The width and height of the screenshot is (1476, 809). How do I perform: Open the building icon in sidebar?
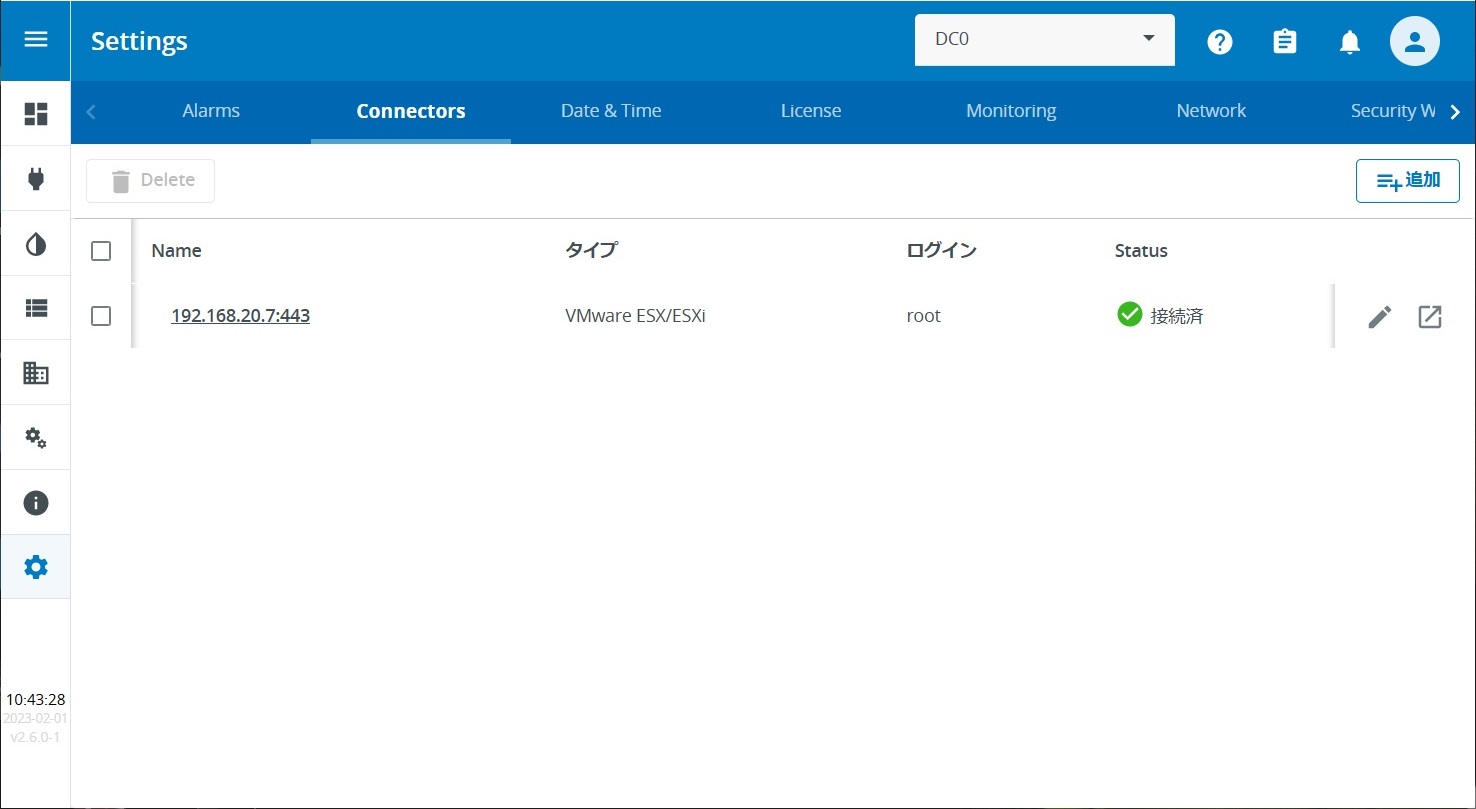click(36, 373)
